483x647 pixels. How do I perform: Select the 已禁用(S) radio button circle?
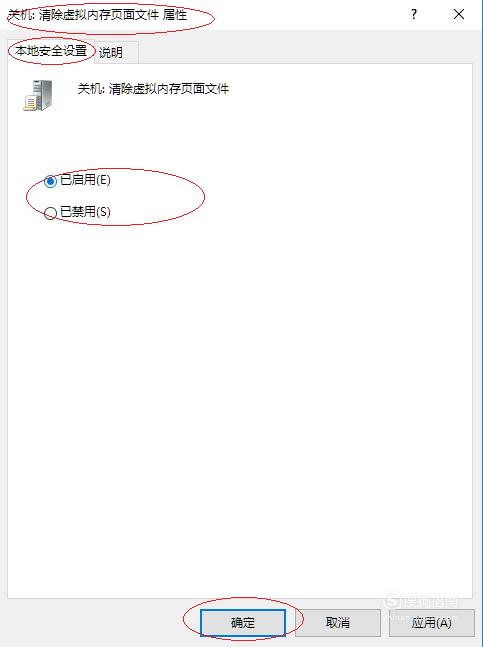50,213
